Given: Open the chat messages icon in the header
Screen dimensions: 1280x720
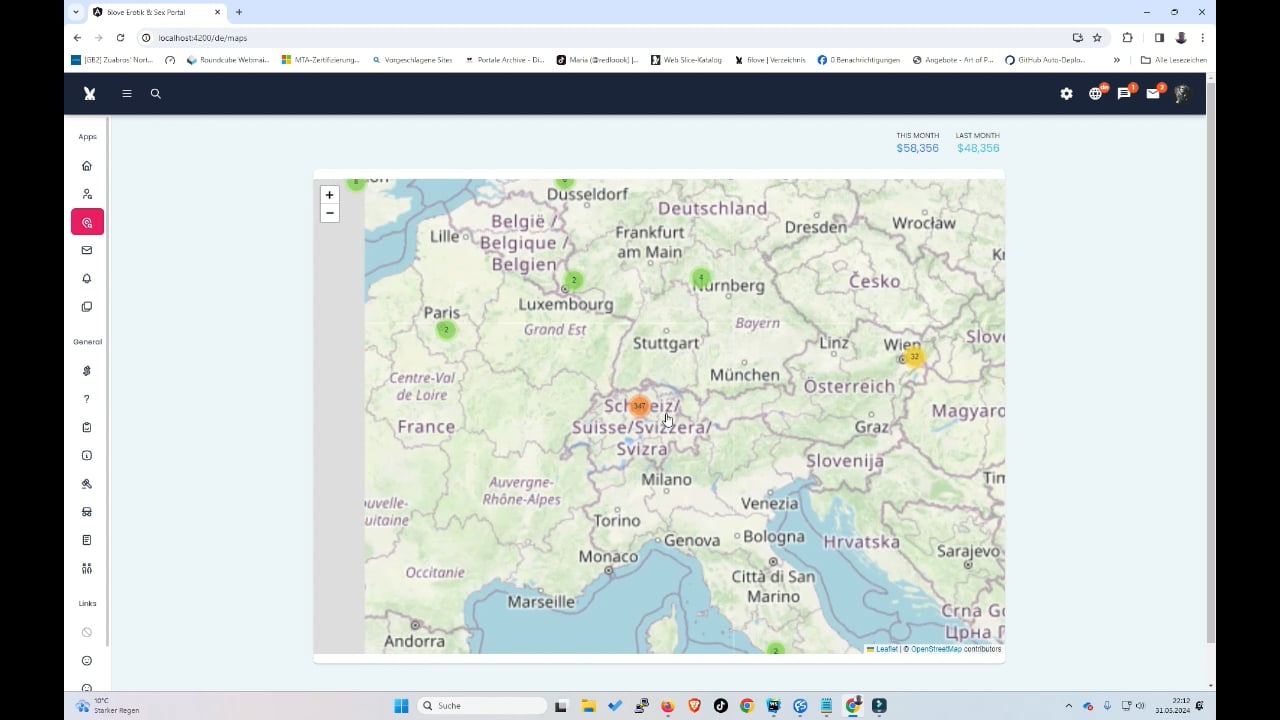Looking at the screenshot, I should [x=1124, y=94].
